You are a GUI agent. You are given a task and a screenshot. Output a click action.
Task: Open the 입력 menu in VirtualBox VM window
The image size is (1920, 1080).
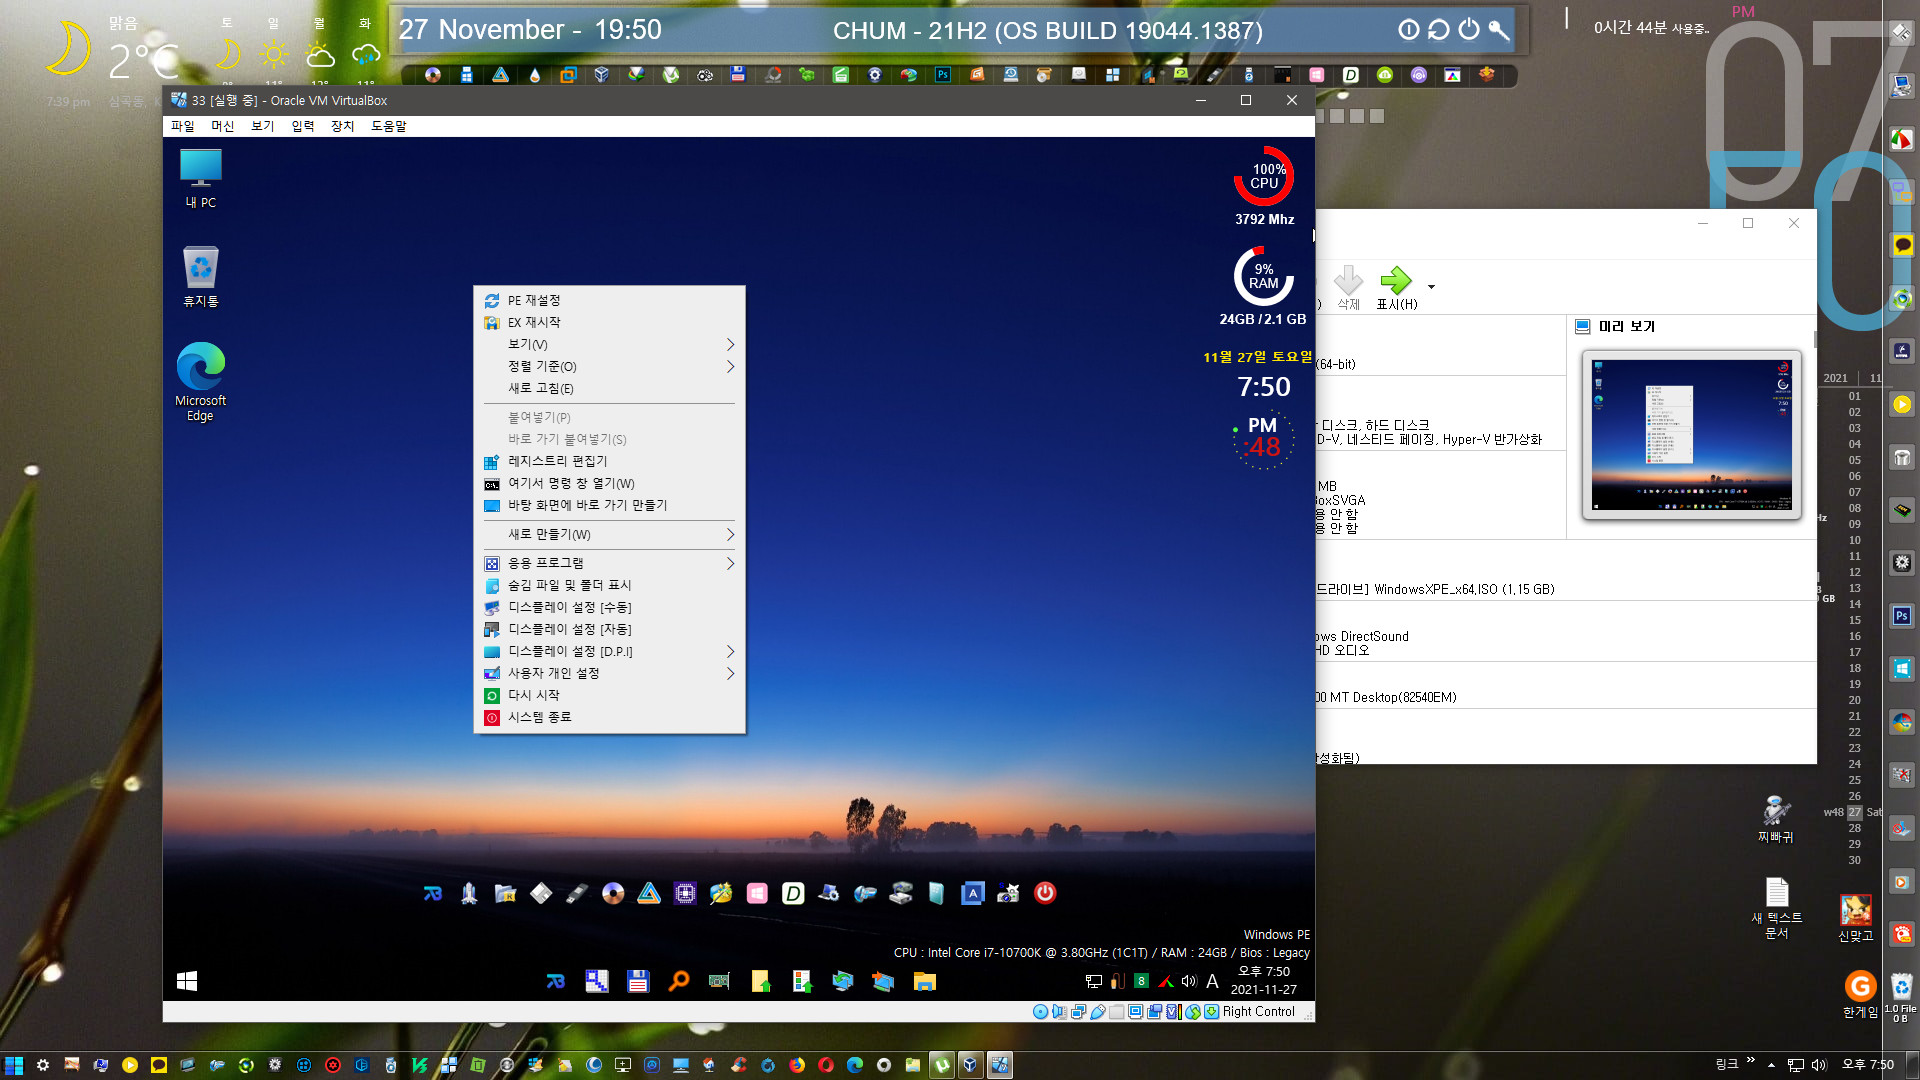303,126
